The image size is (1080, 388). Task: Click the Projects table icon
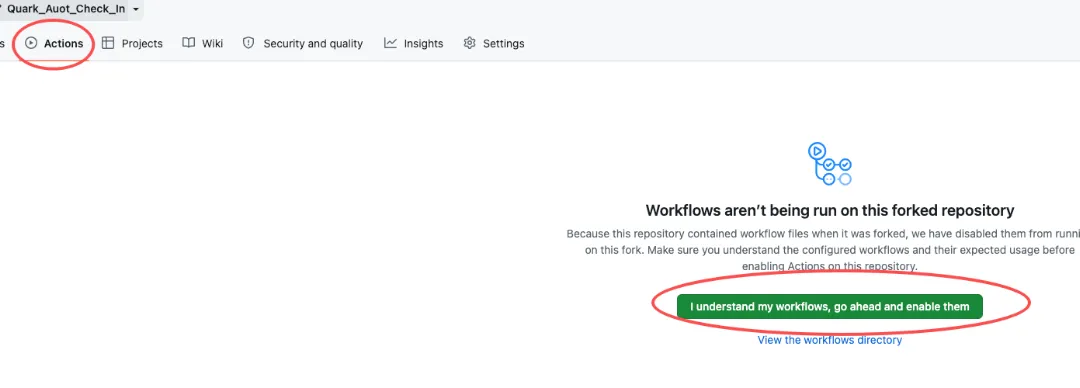pyautogui.click(x=108, y=43)
